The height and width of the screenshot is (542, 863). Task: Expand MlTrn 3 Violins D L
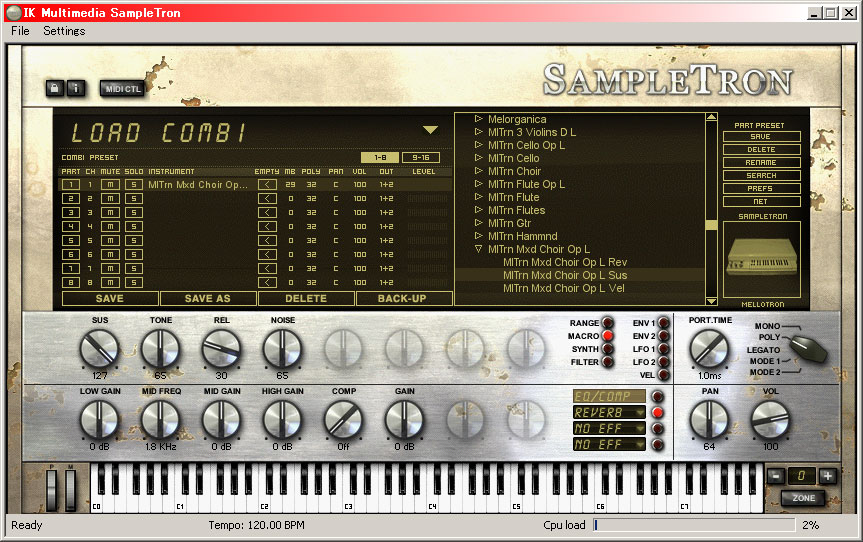[478, 132]
